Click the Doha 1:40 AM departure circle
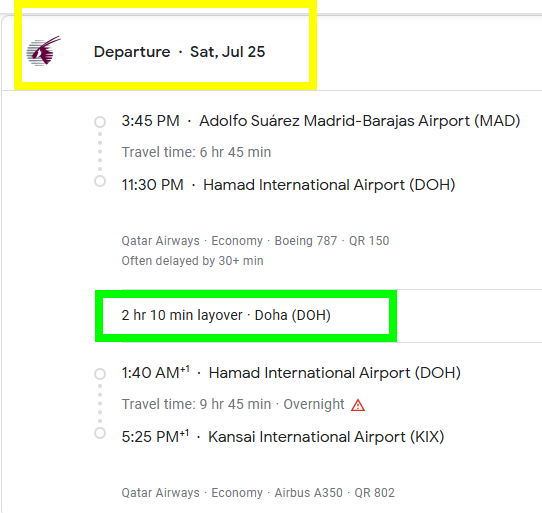This screenshot has width=542, height=513. tap(100, 374)
